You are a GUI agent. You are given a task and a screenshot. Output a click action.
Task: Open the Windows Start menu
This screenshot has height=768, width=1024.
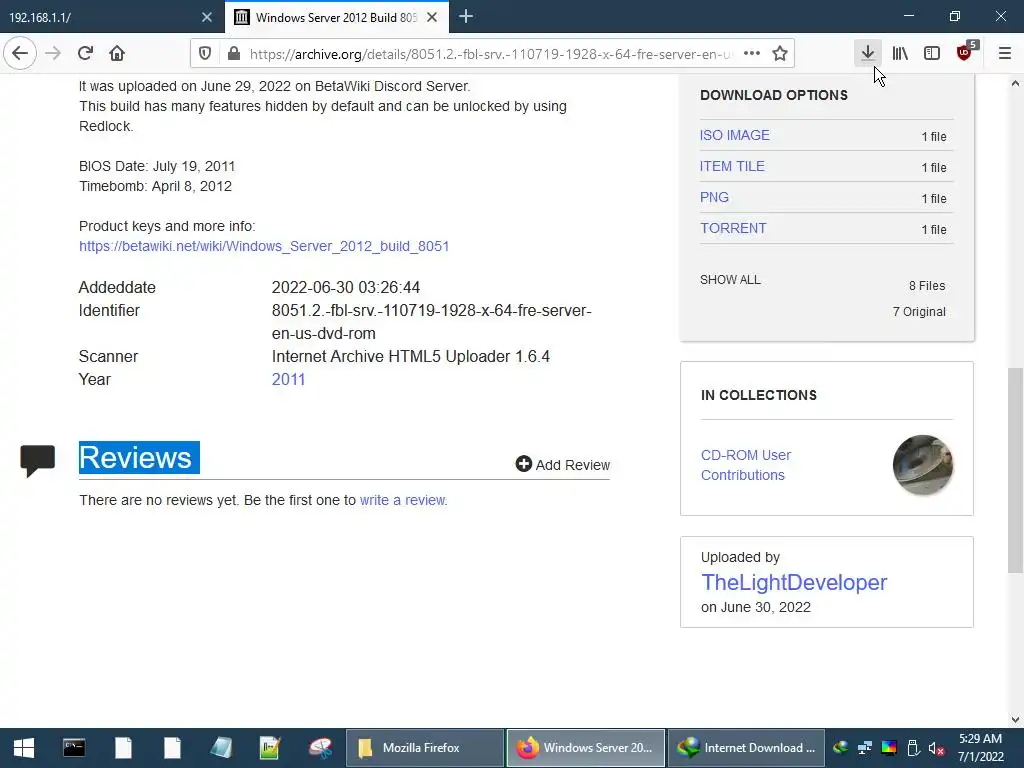(24, 748)
